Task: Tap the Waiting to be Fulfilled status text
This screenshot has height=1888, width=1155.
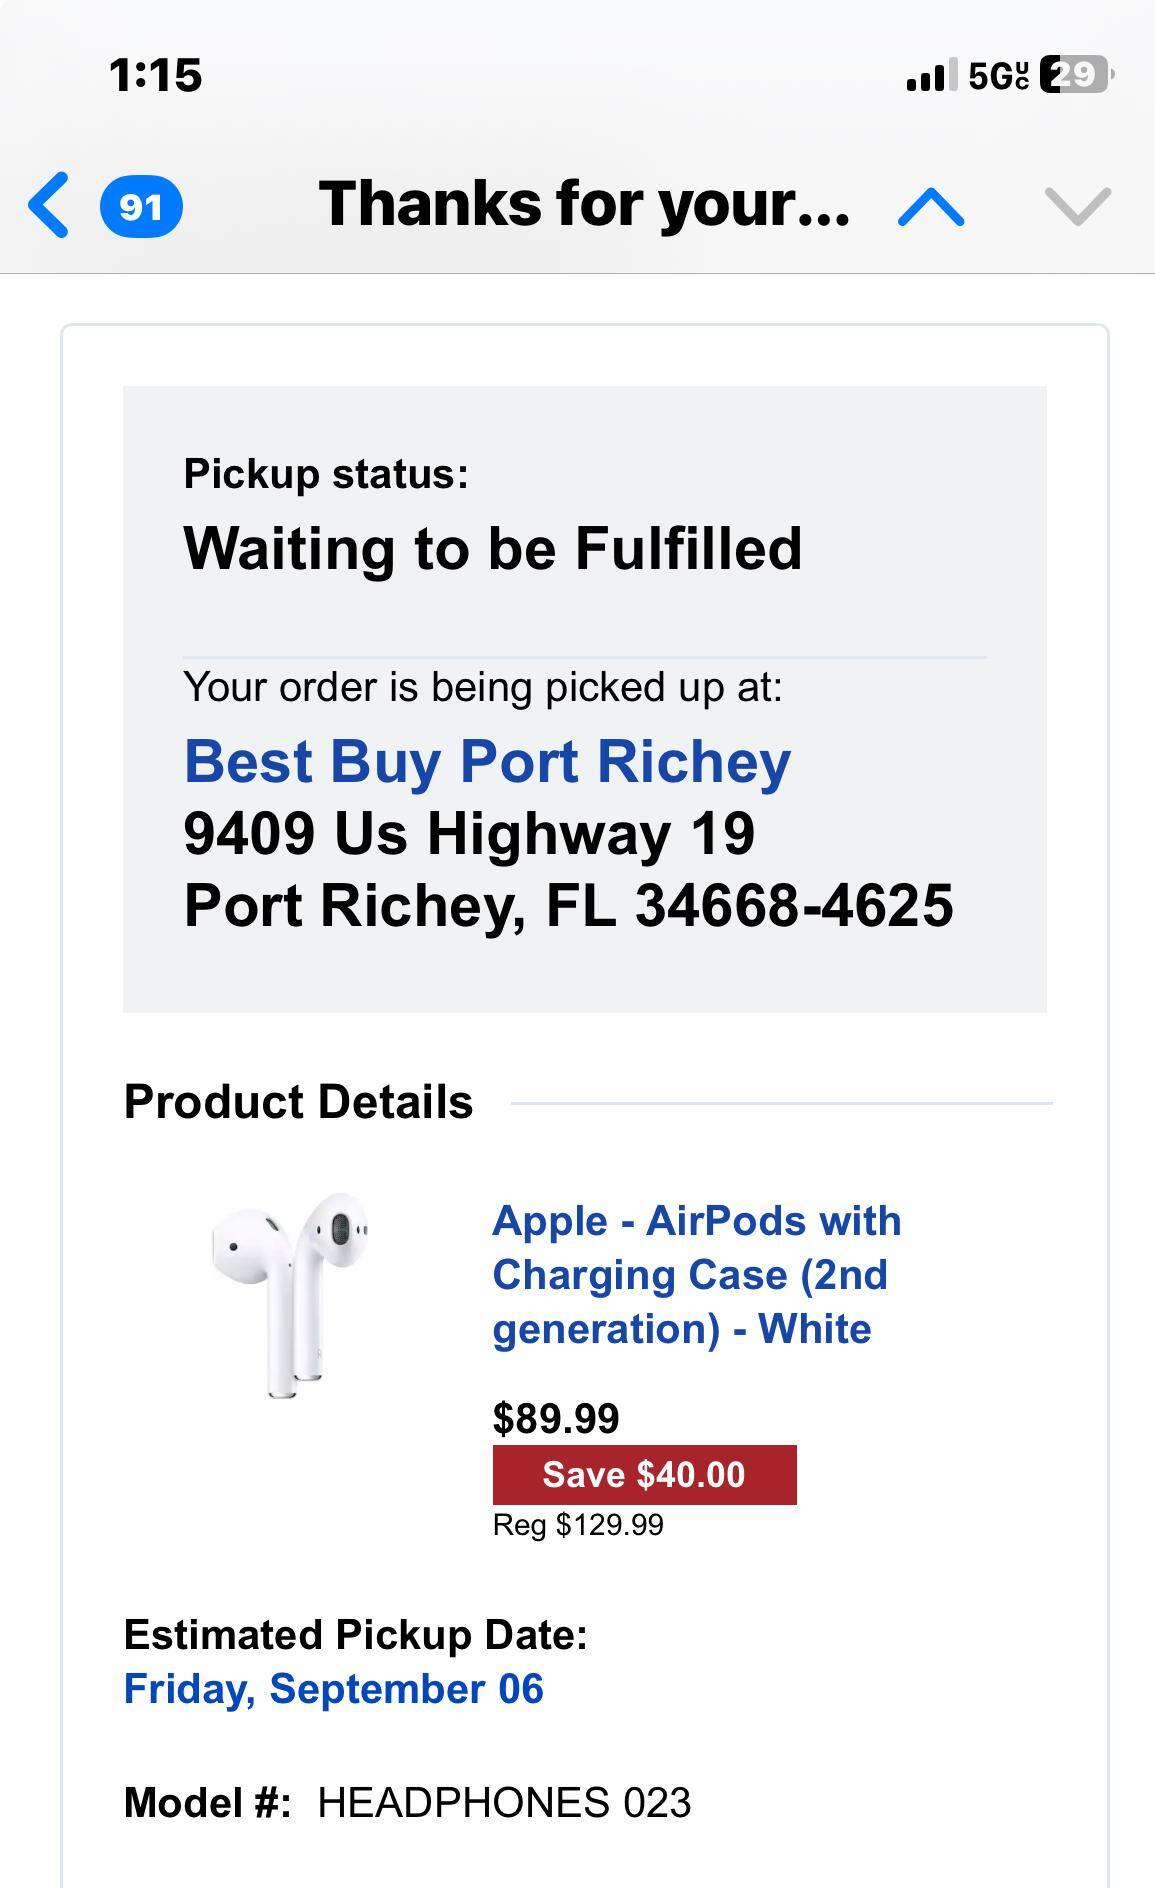Action: (492, 547)
